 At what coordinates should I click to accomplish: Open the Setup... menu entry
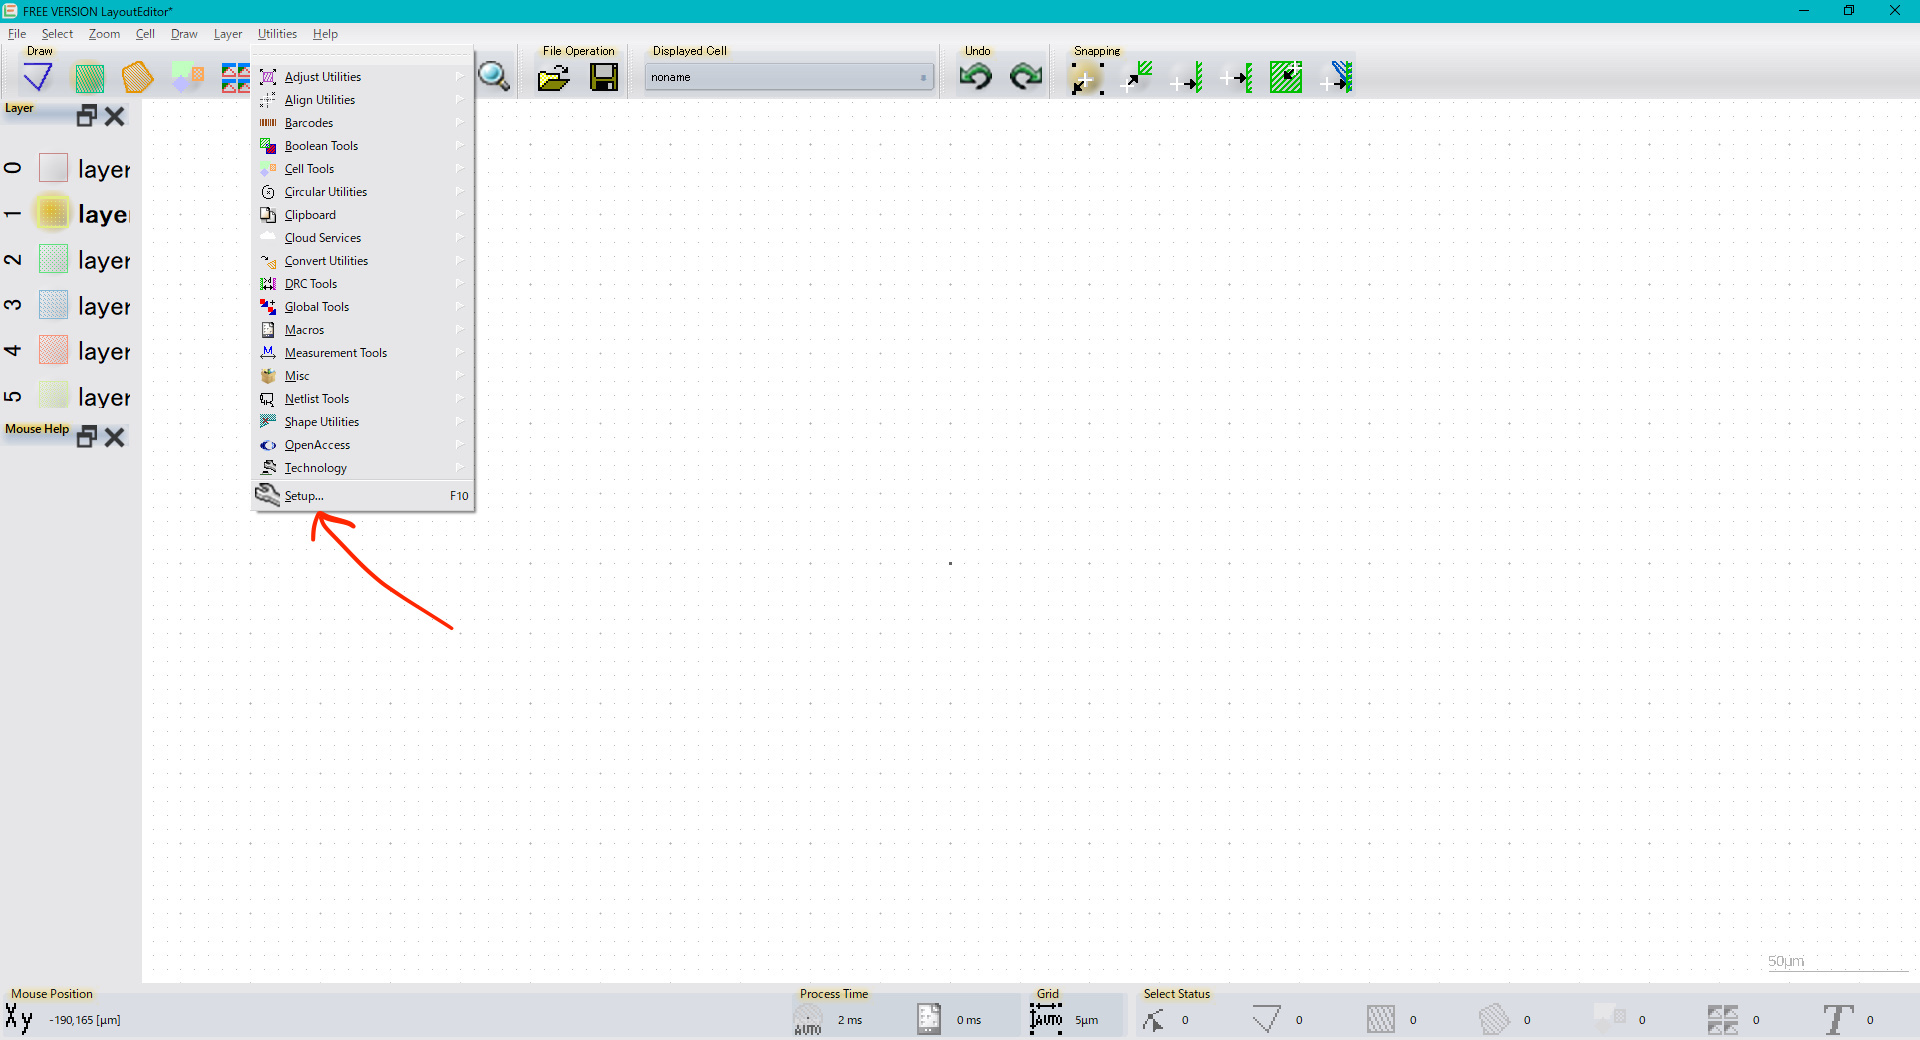(x=304, y=496)
